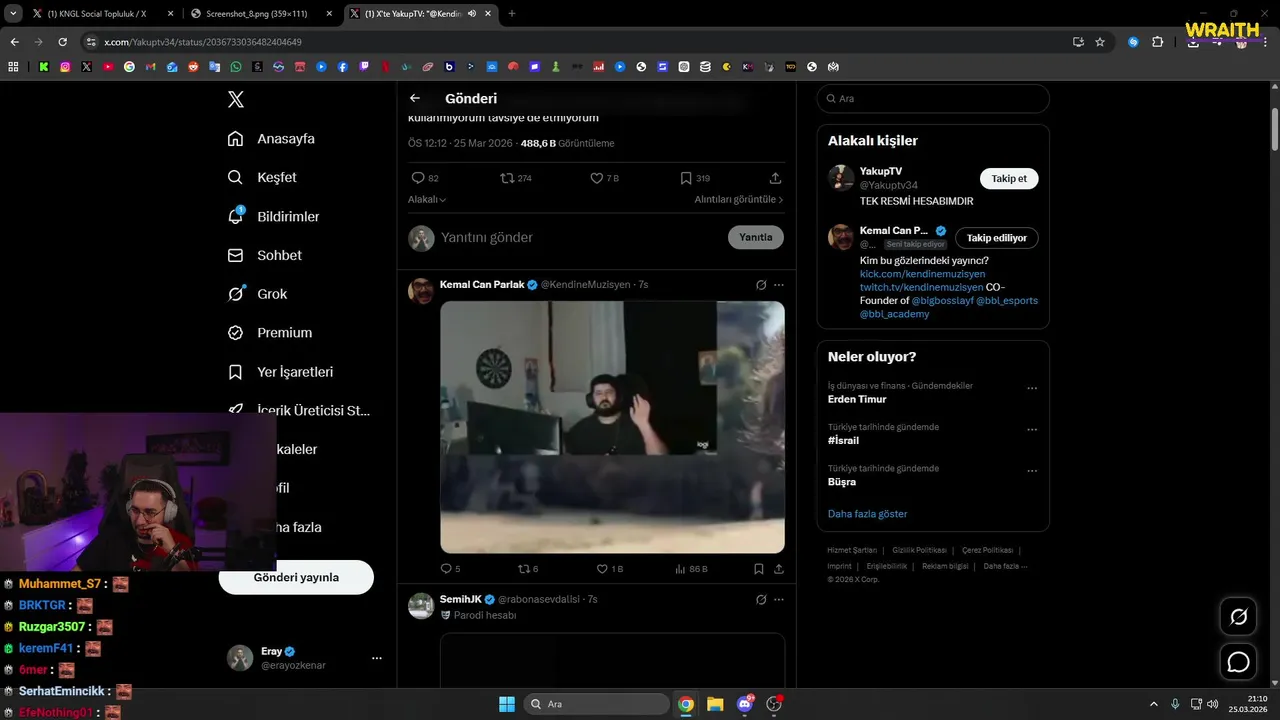Share the main post
The image size is (1280, 720).
point(775,178)
